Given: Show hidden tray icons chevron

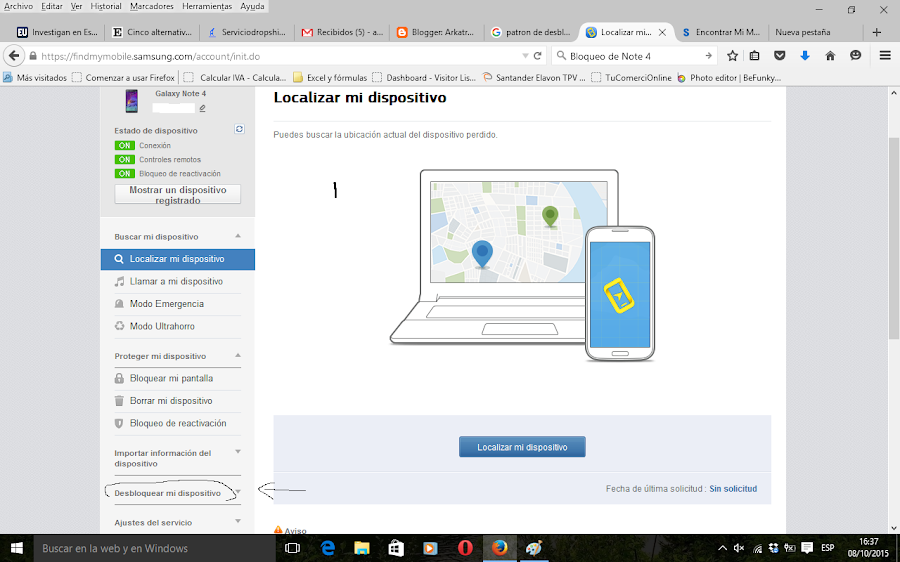Looking at the screenshot, I should coord(722,548).
